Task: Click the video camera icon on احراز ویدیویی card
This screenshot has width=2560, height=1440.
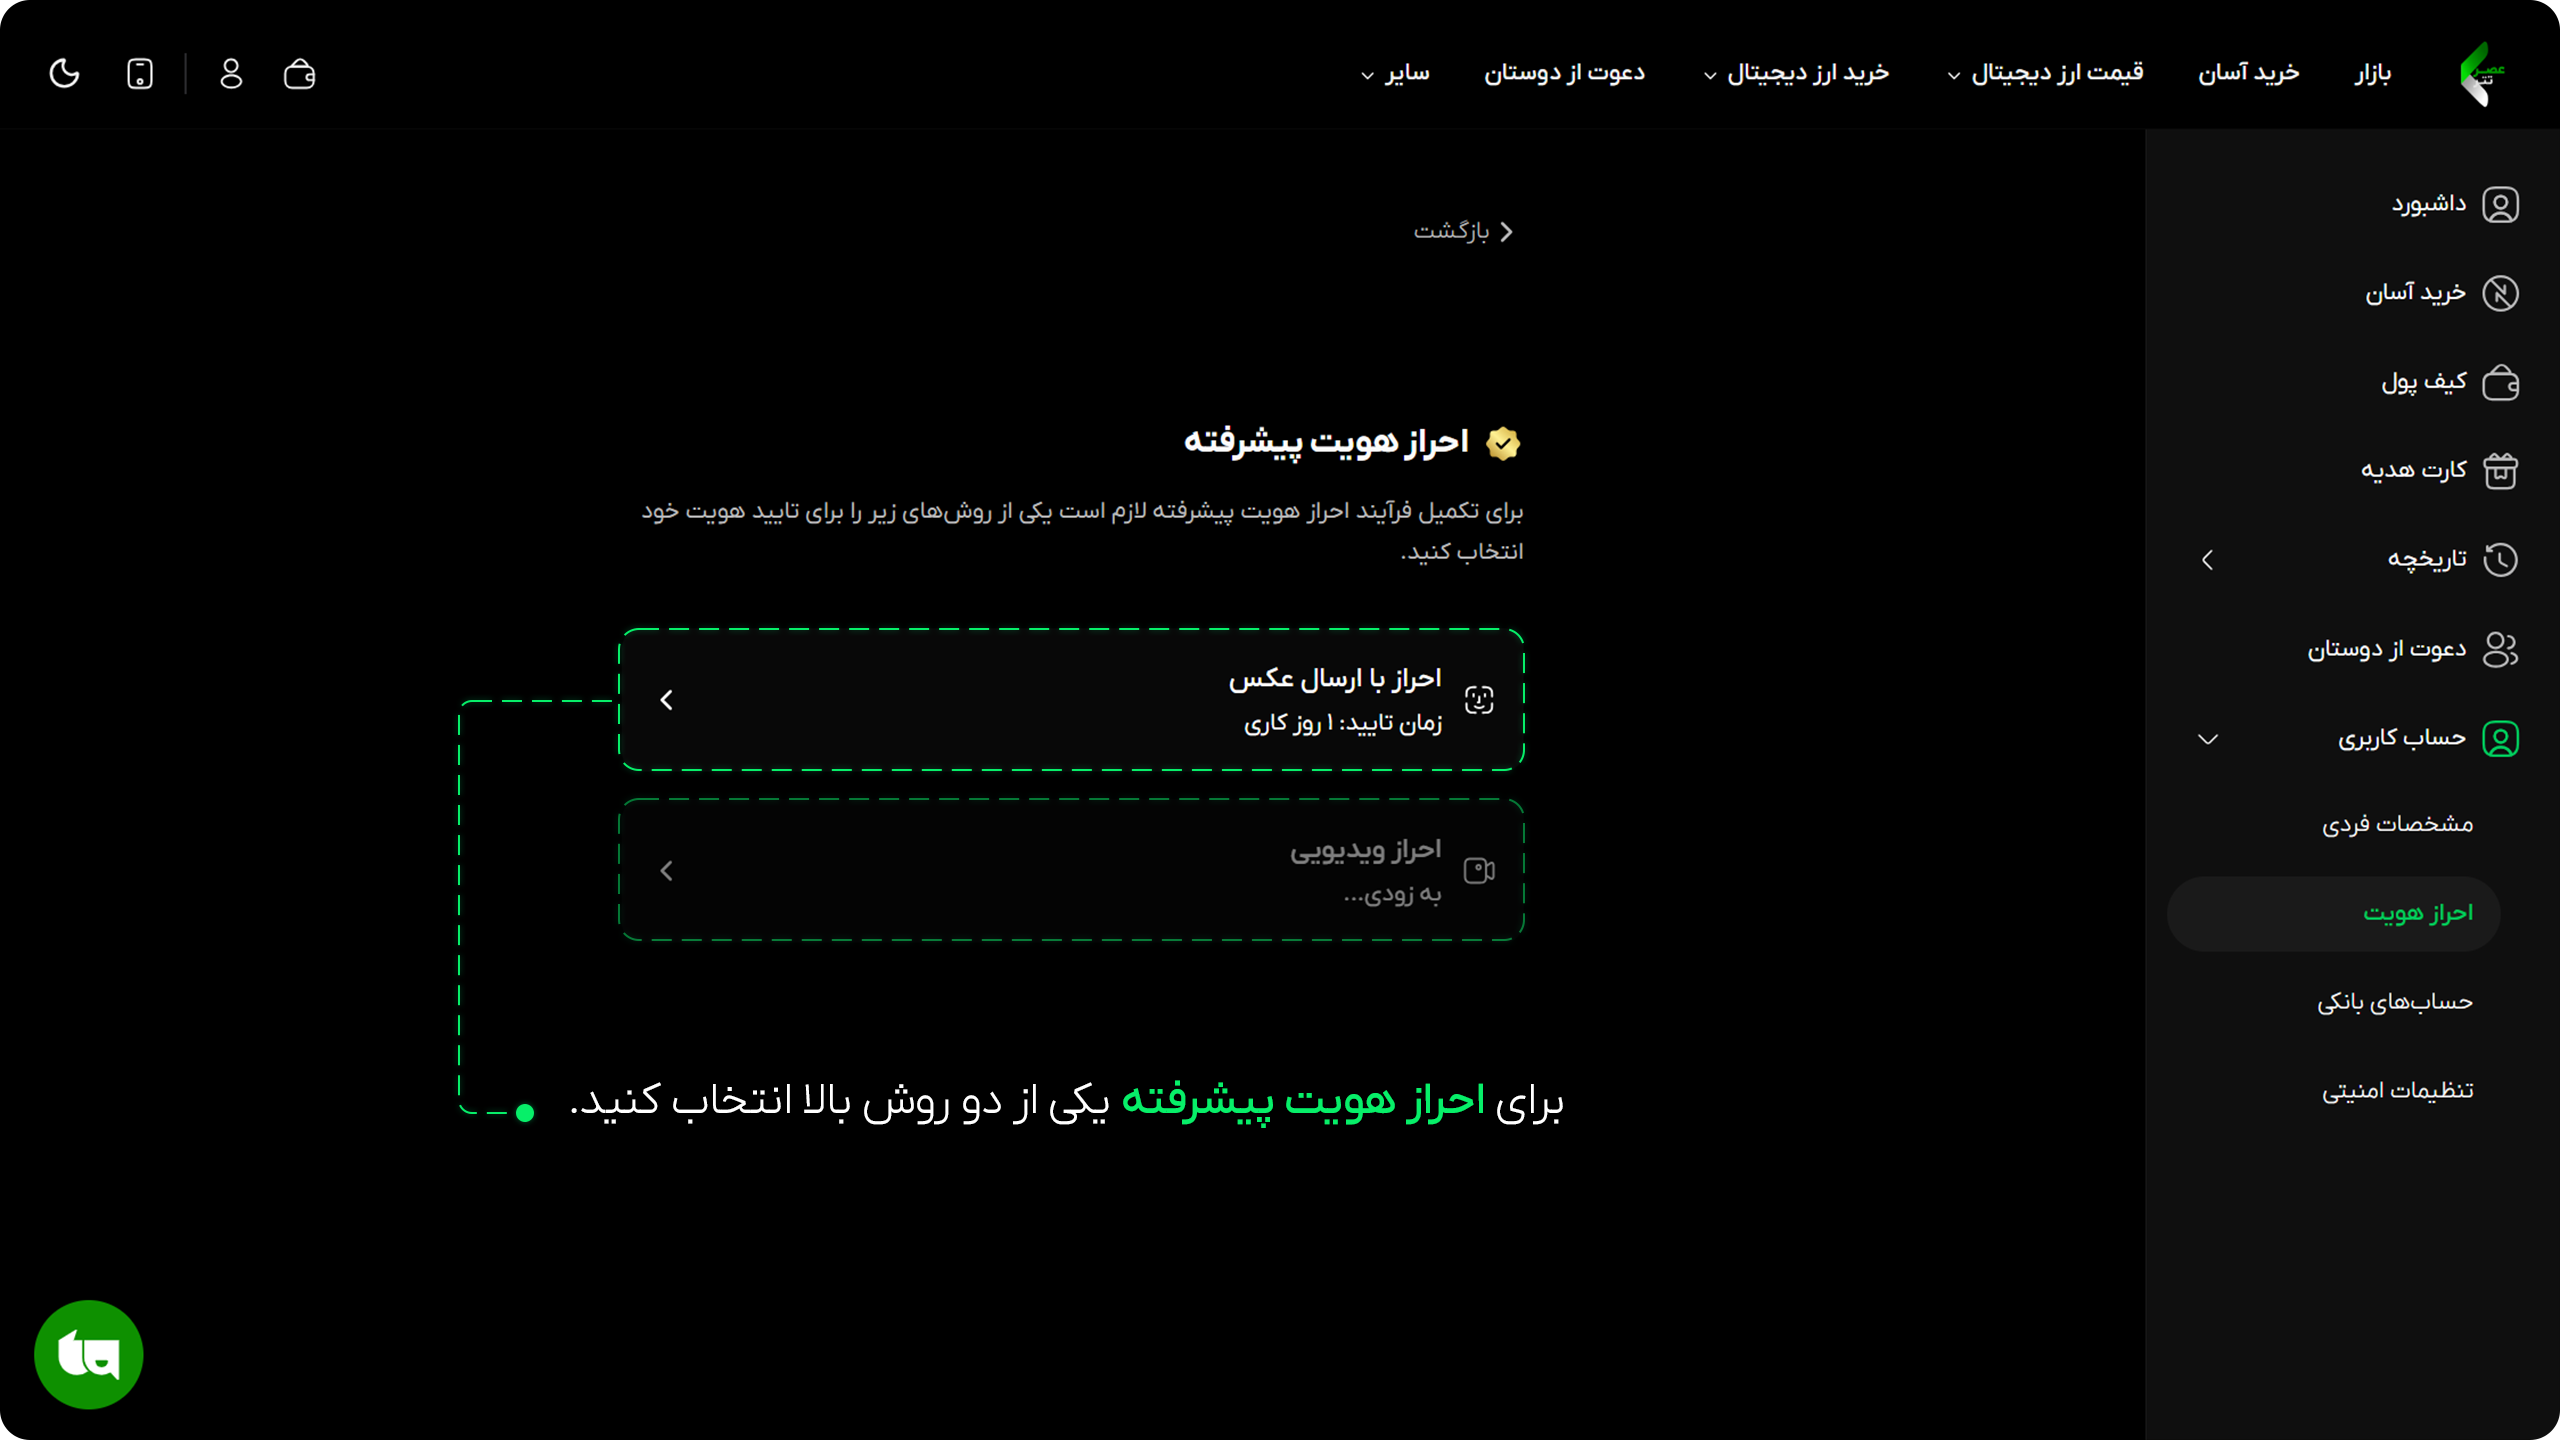Action: (x=1479, y=871)
